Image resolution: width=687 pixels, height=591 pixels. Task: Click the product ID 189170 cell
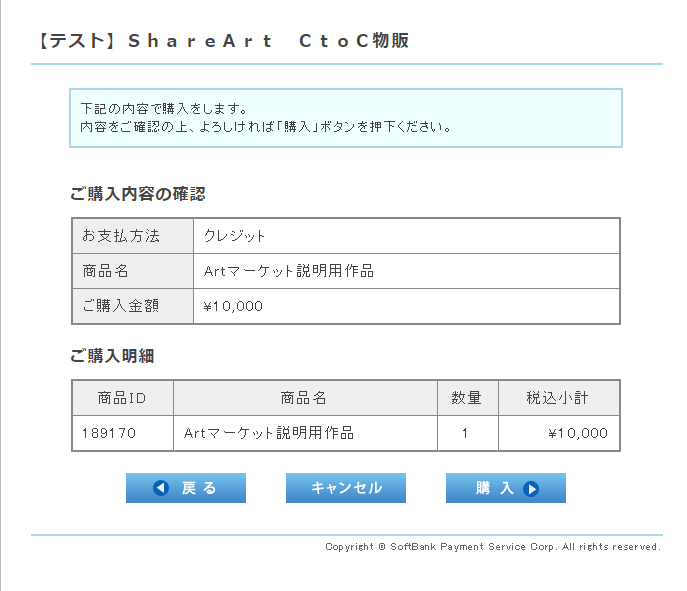tap(123, 433)
